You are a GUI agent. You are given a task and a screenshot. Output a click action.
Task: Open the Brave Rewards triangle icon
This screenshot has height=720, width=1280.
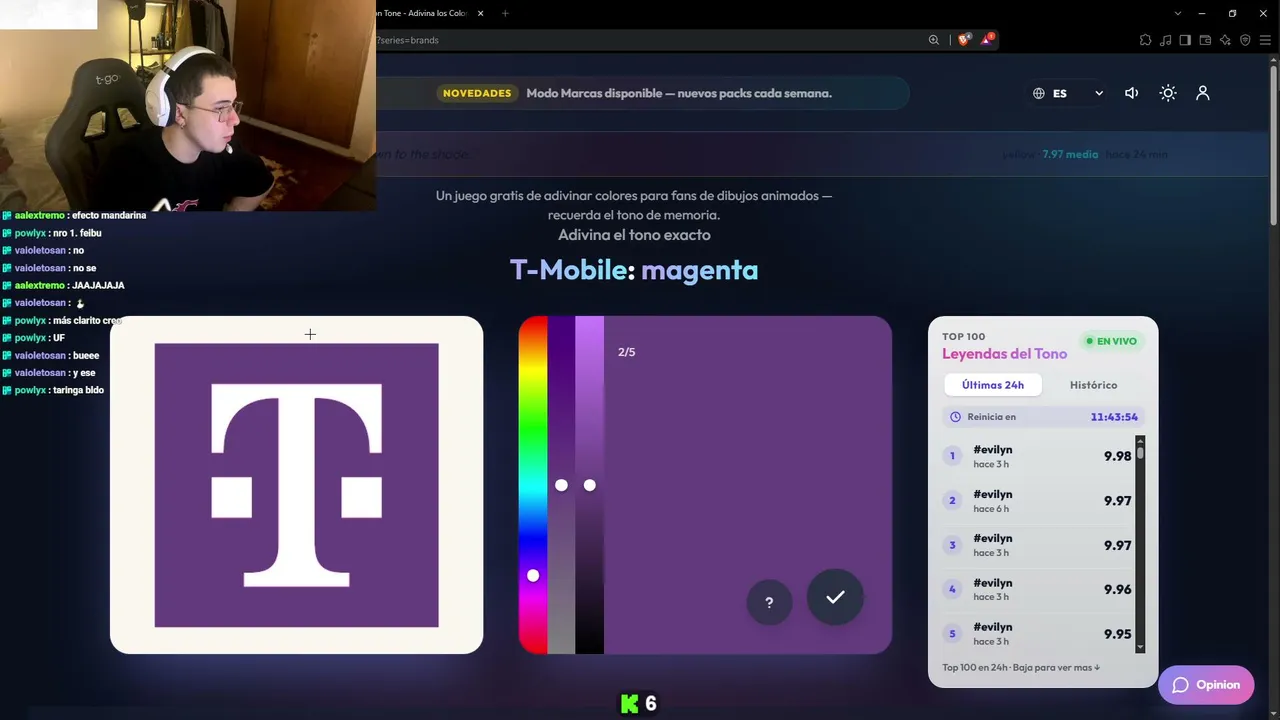[987, 40]
